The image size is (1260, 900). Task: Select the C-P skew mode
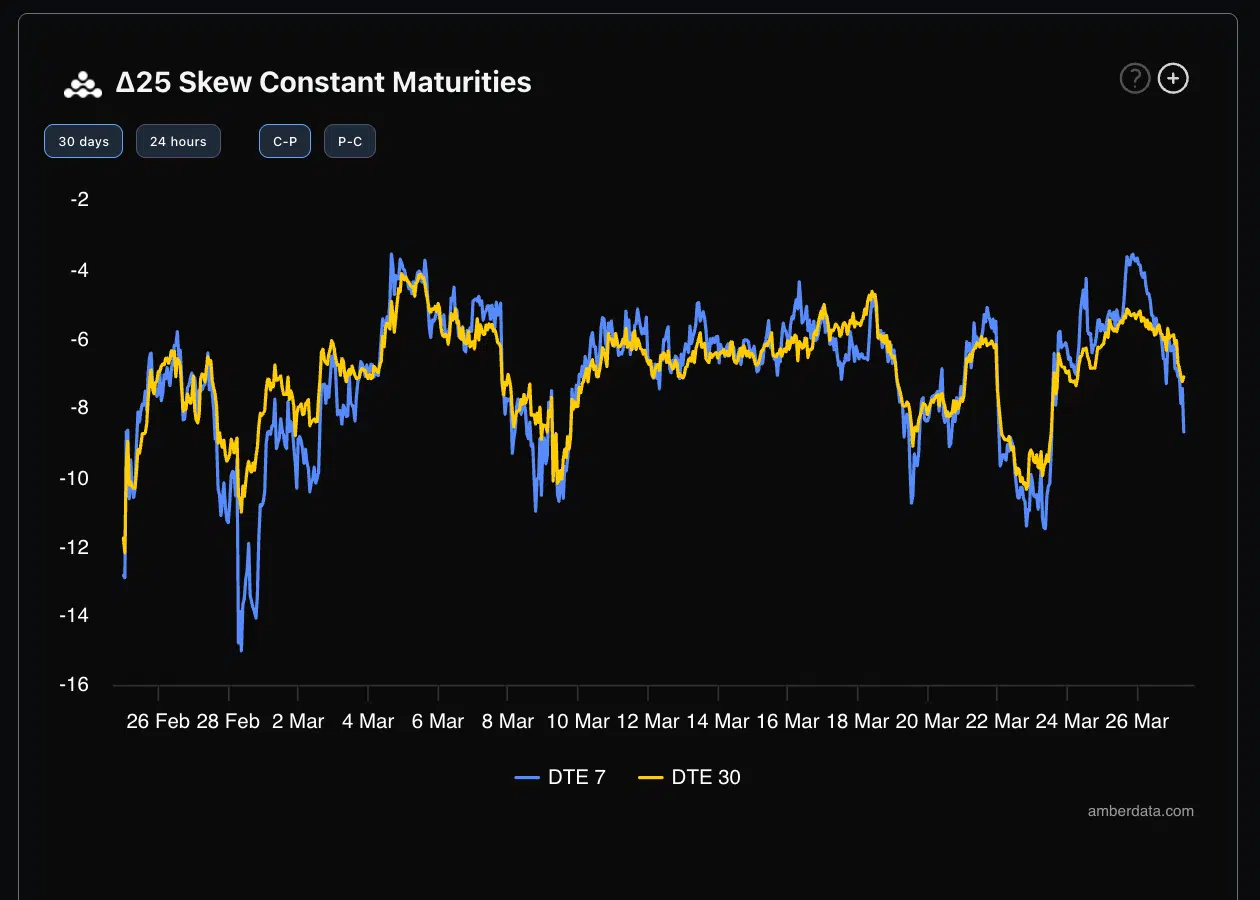285,142
